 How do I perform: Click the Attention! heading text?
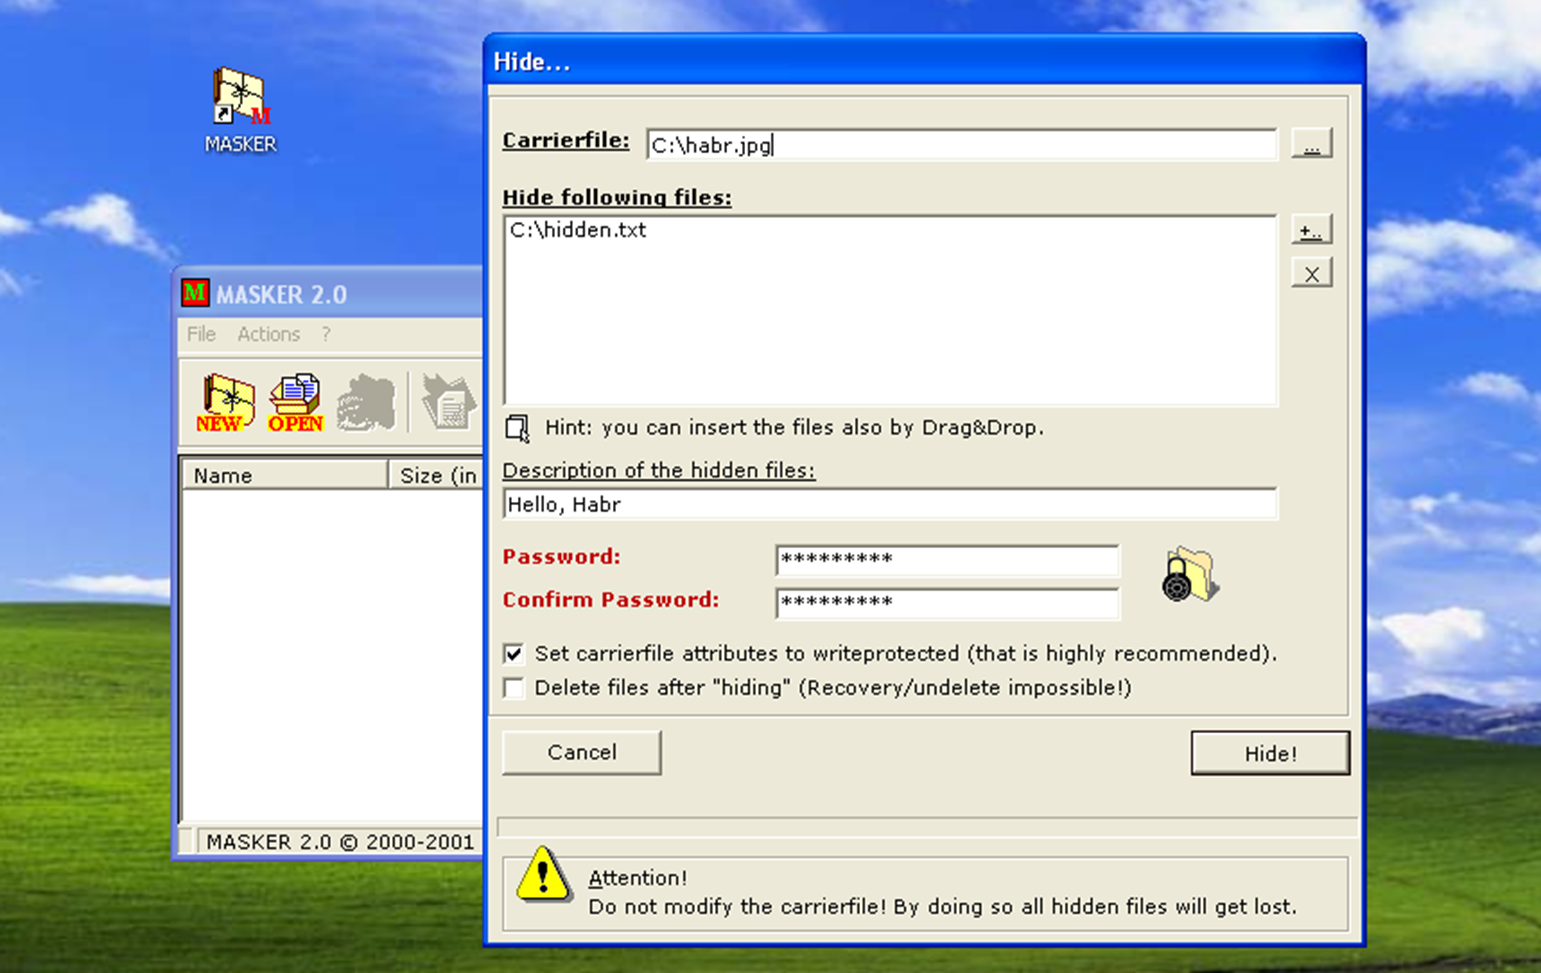(x=638, y=878)
